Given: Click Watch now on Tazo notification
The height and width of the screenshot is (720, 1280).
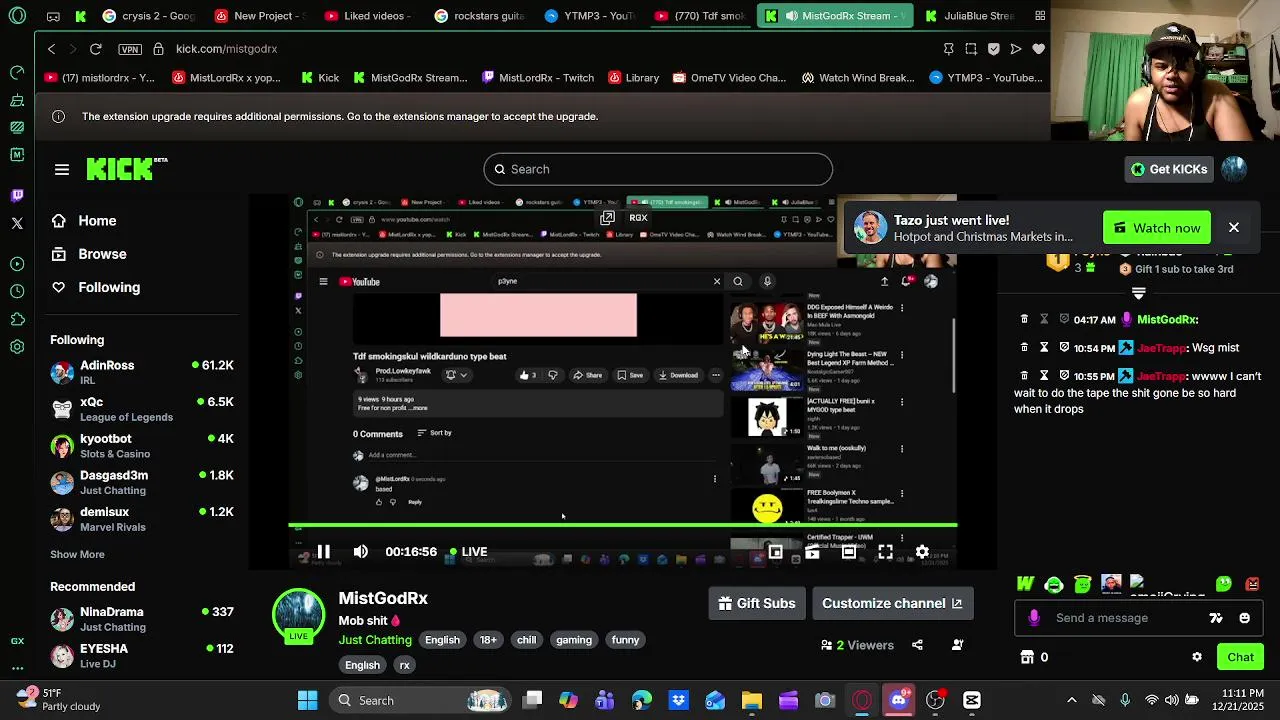Looking at the screenshot, I should (1157, 228).
